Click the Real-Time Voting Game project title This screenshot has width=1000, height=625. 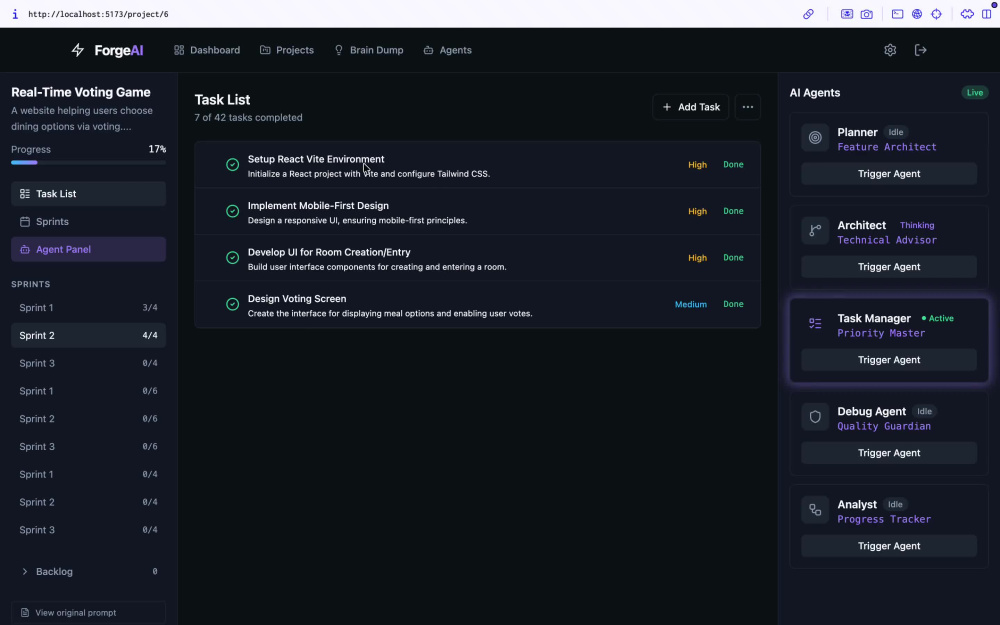click(x=81, y=92)
